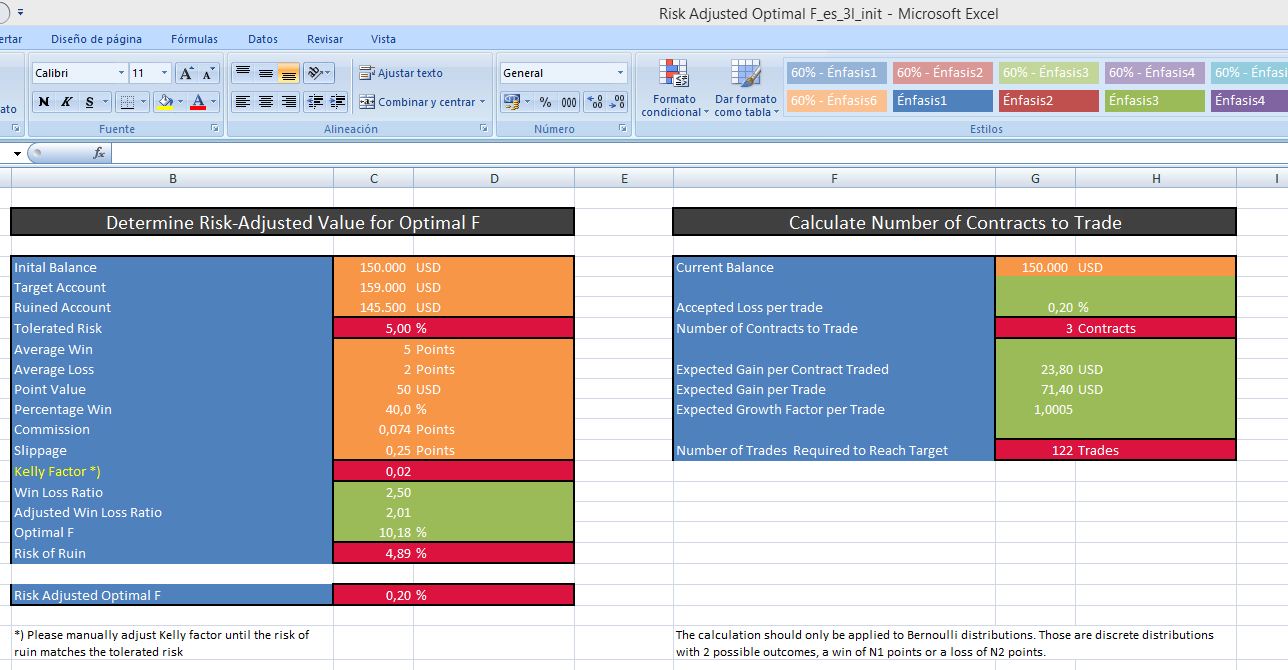Switch to the Diseño de página tab
The image size is (1288, 670).
point(96,39)
